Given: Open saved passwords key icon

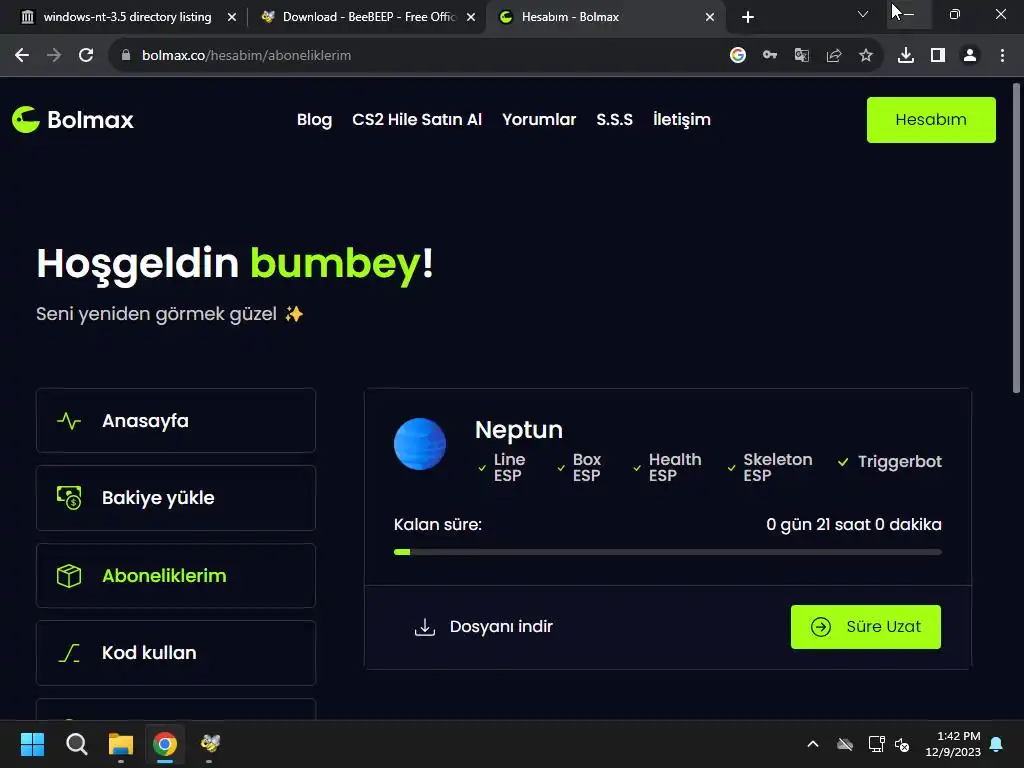Looking at the screenshot, I should [770, 56].
